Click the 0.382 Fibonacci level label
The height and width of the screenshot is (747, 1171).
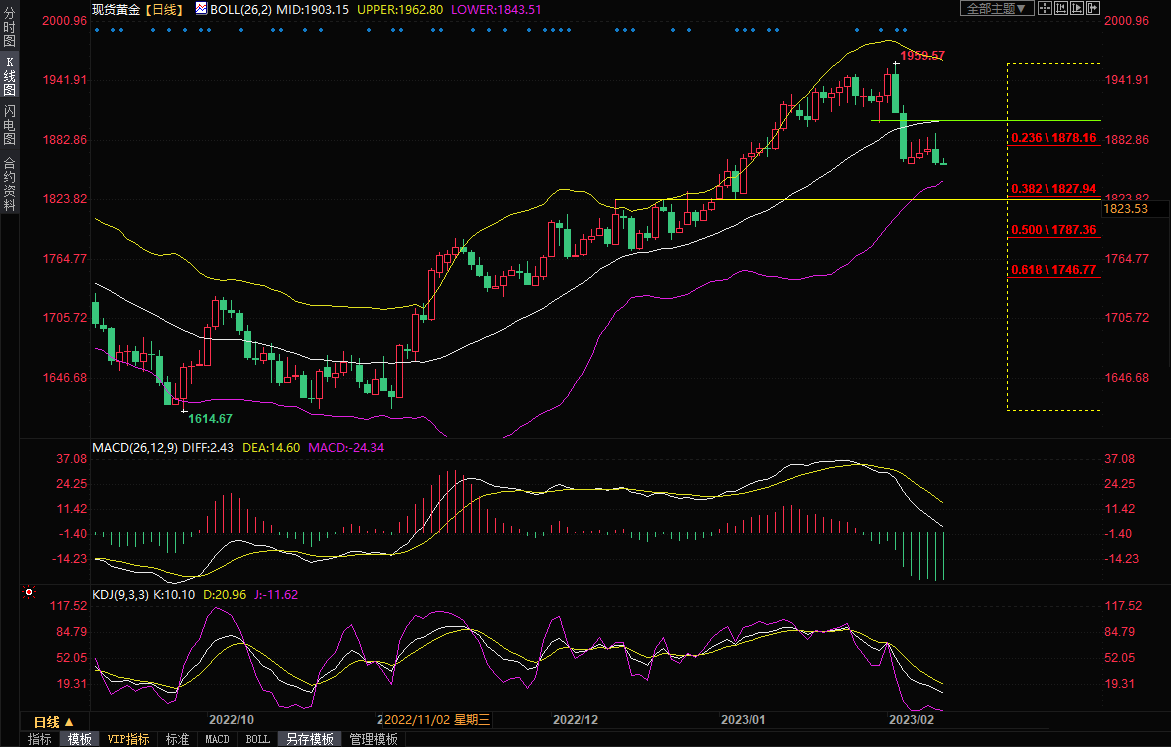tap(1053, 188)
